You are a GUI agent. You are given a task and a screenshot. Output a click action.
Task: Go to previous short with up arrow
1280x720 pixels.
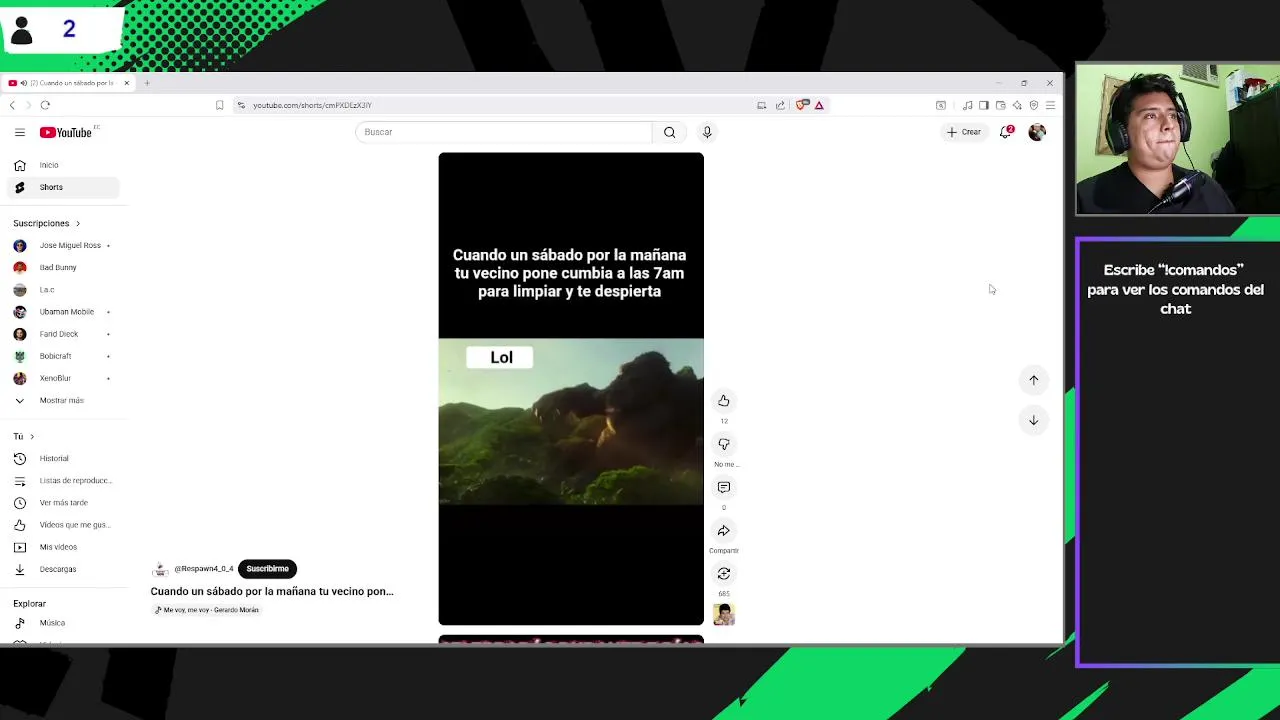pos(1034,380)
